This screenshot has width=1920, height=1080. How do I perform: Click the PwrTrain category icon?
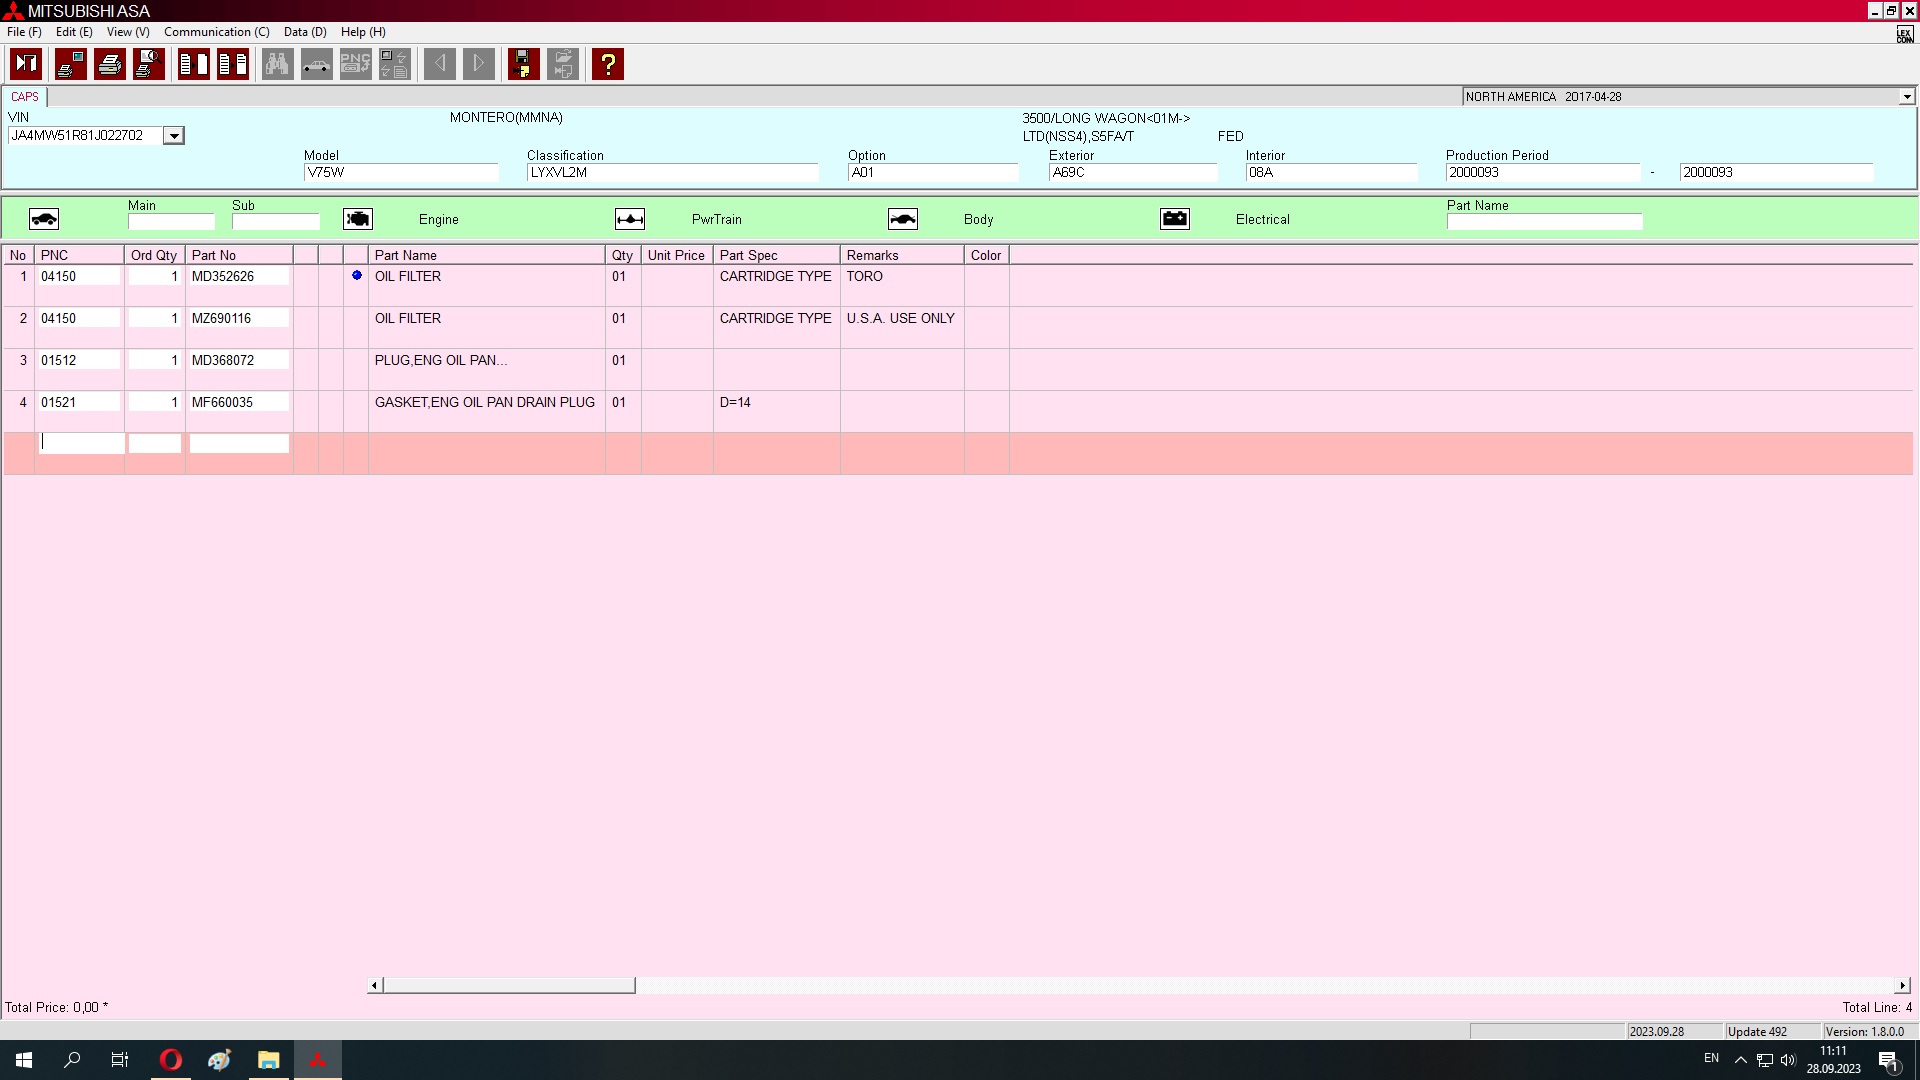pos(629,219)
